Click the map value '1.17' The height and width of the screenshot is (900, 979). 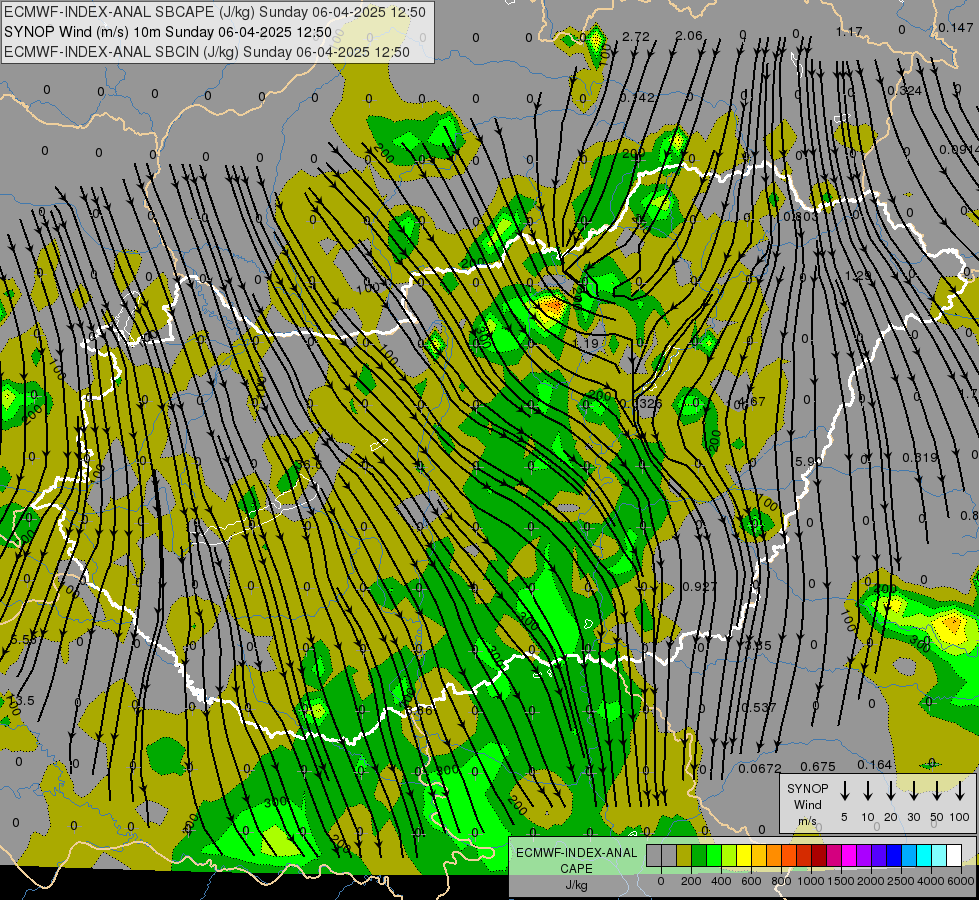tap(849, 31)
